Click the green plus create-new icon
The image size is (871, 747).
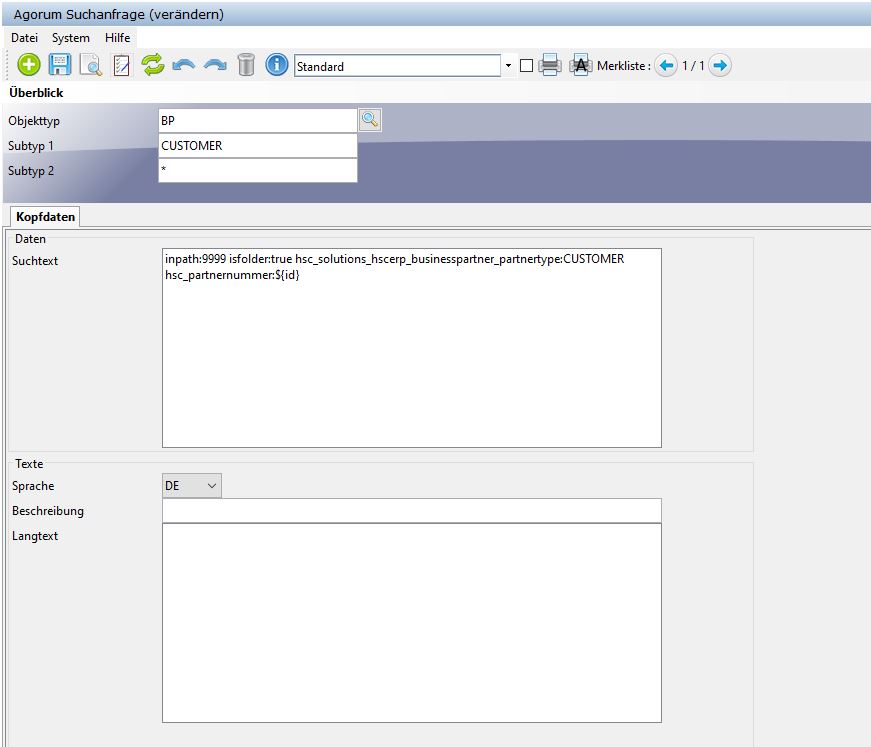29,66
